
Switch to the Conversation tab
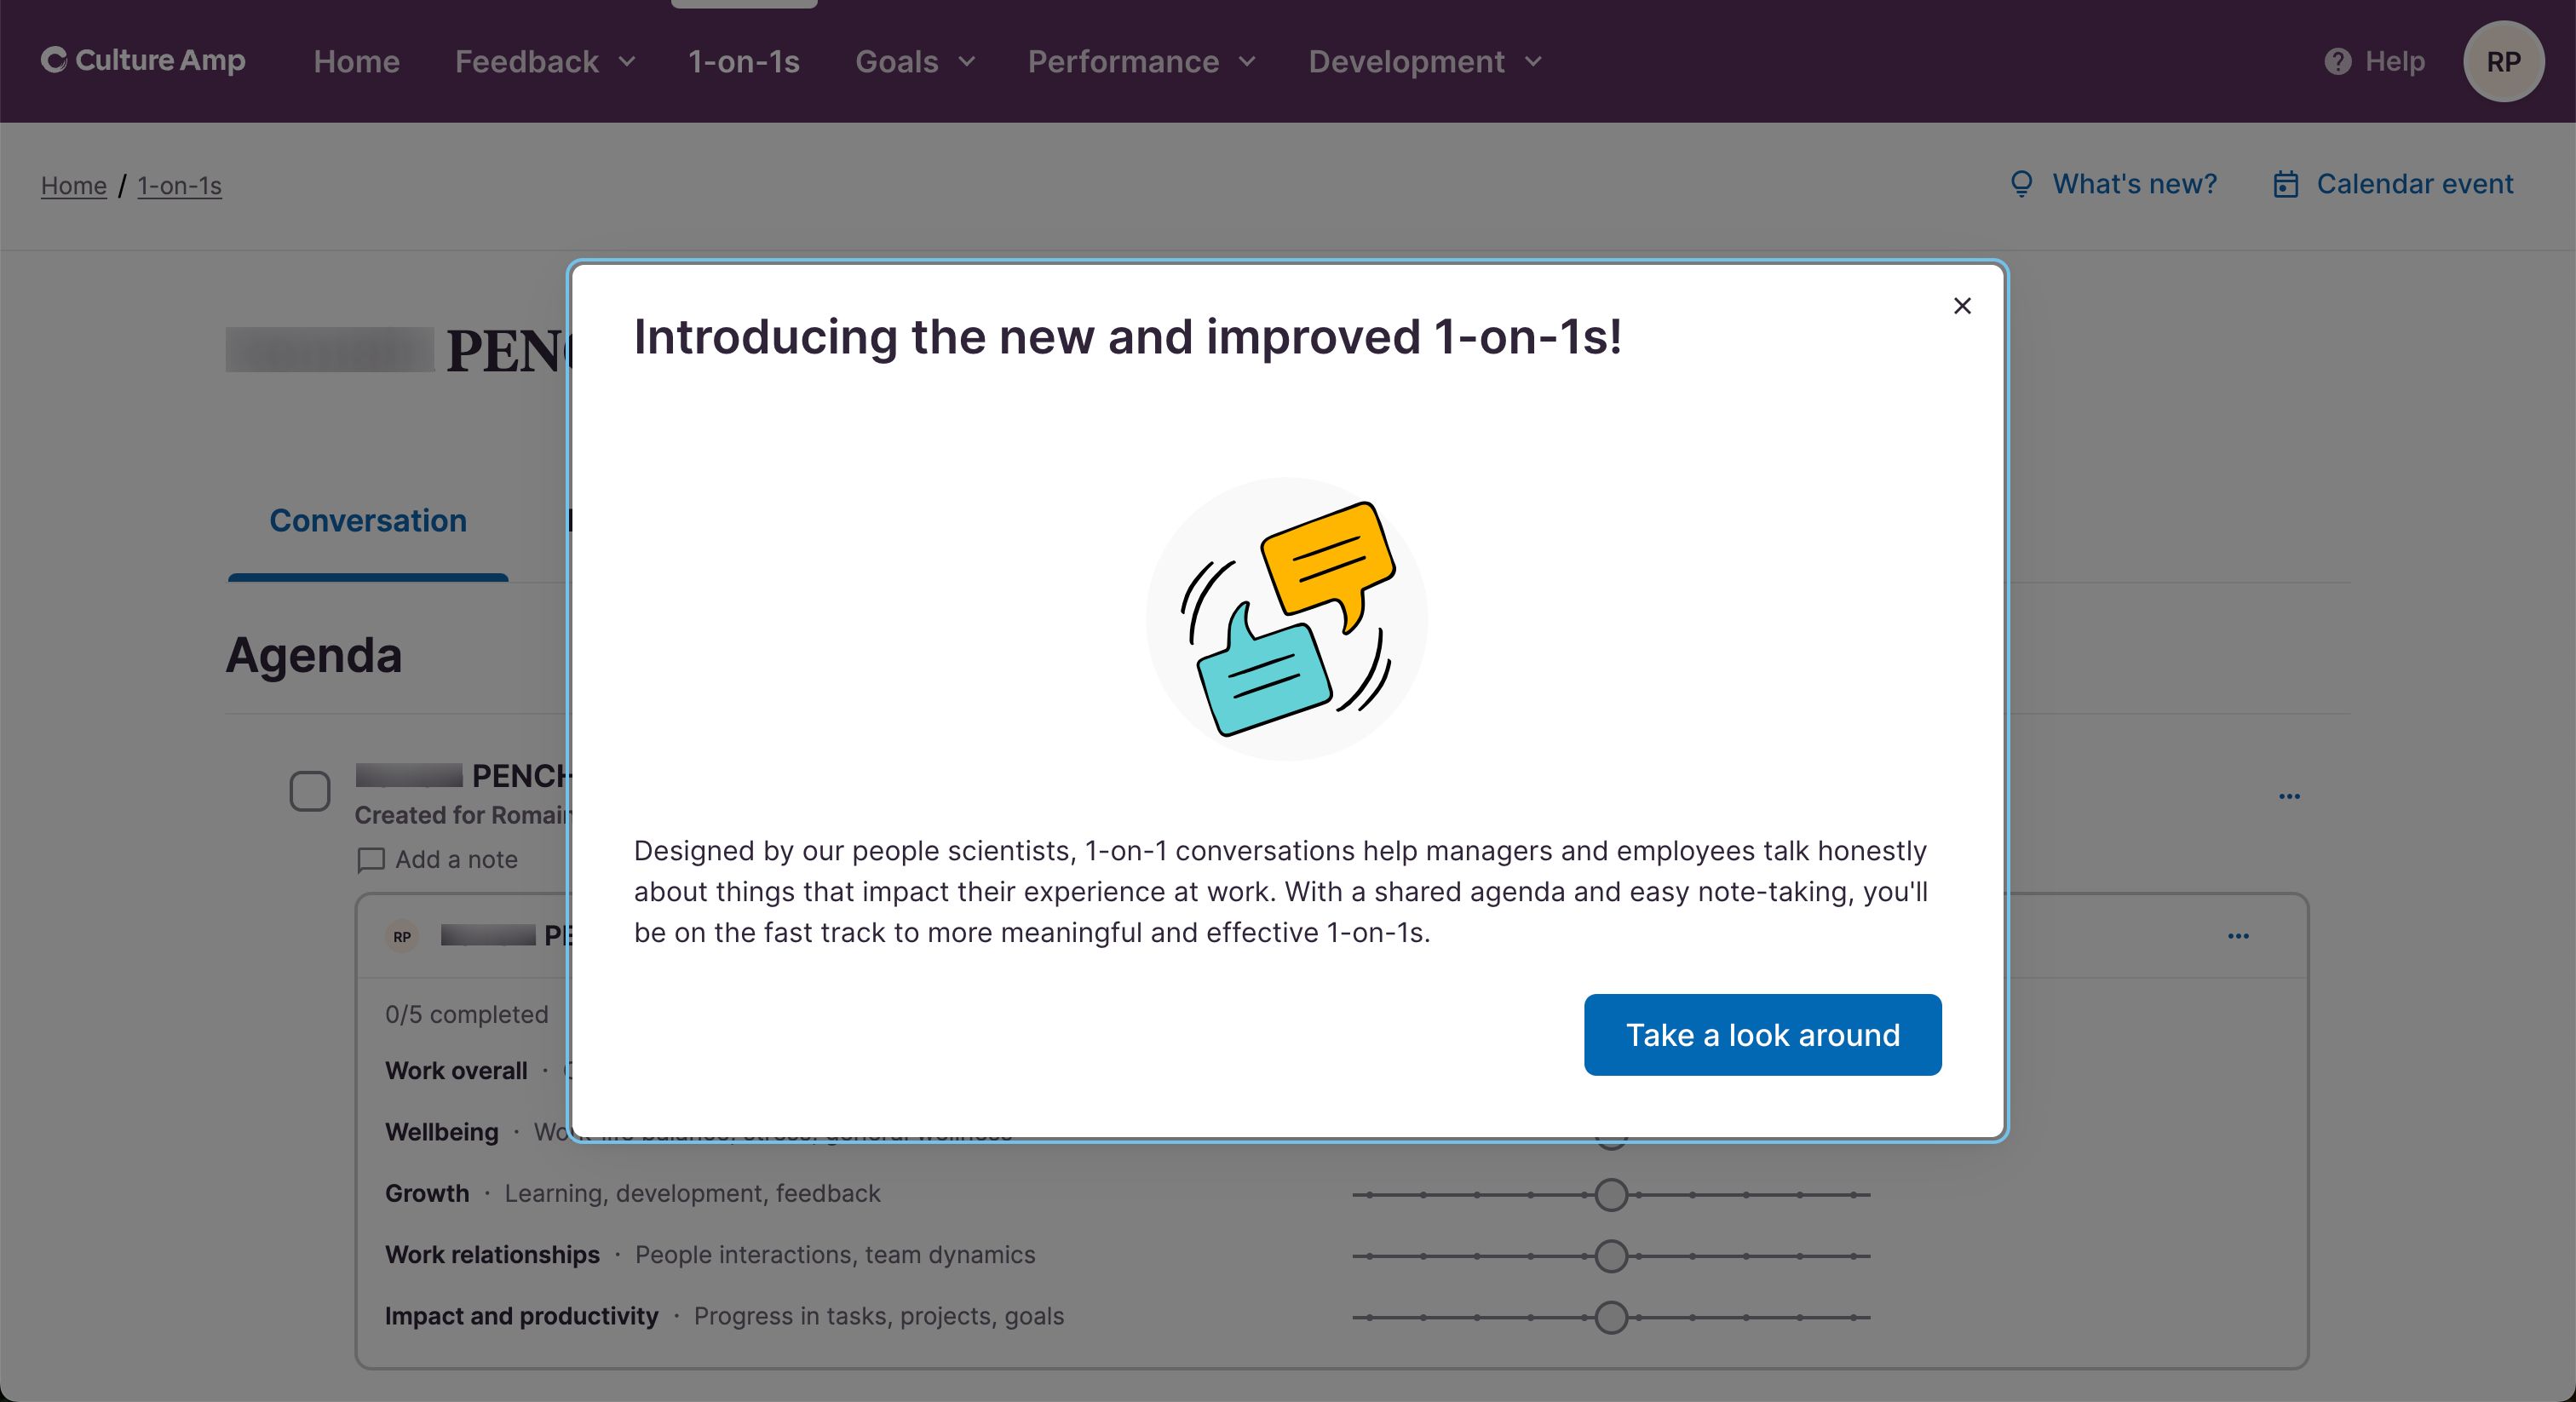(368, 518)
